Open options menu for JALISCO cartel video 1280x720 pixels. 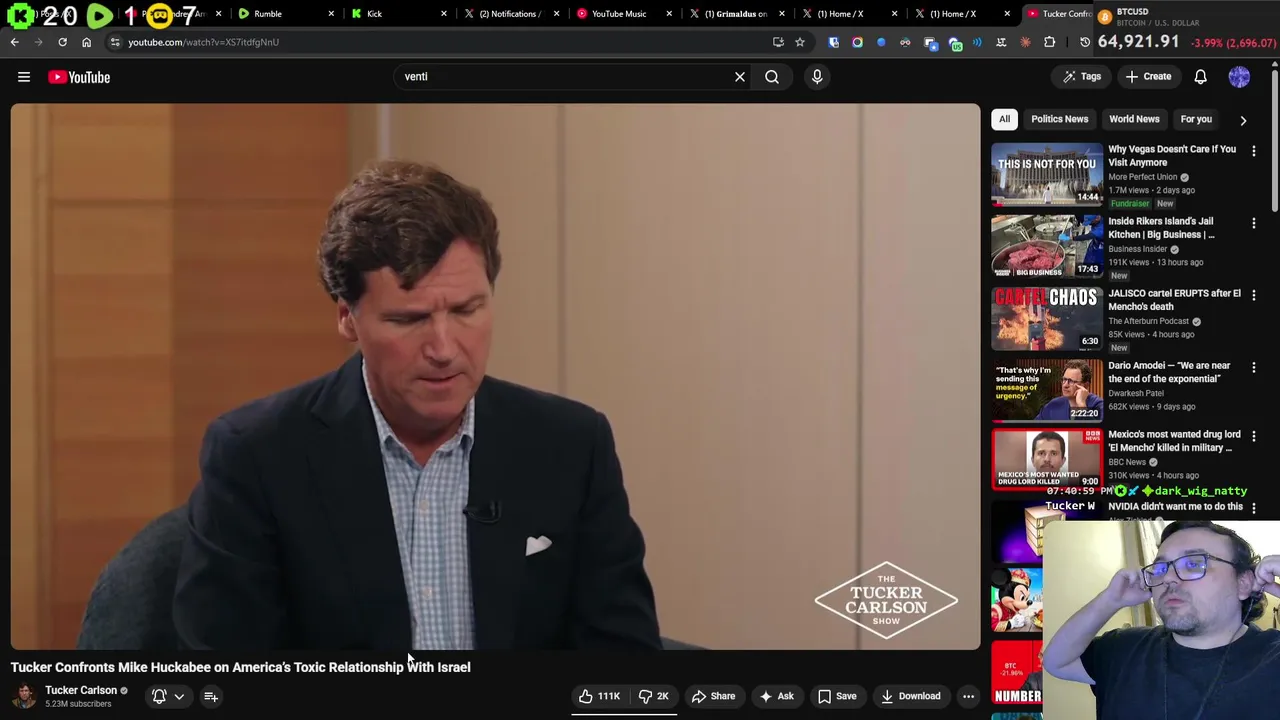pos(1254,295)
